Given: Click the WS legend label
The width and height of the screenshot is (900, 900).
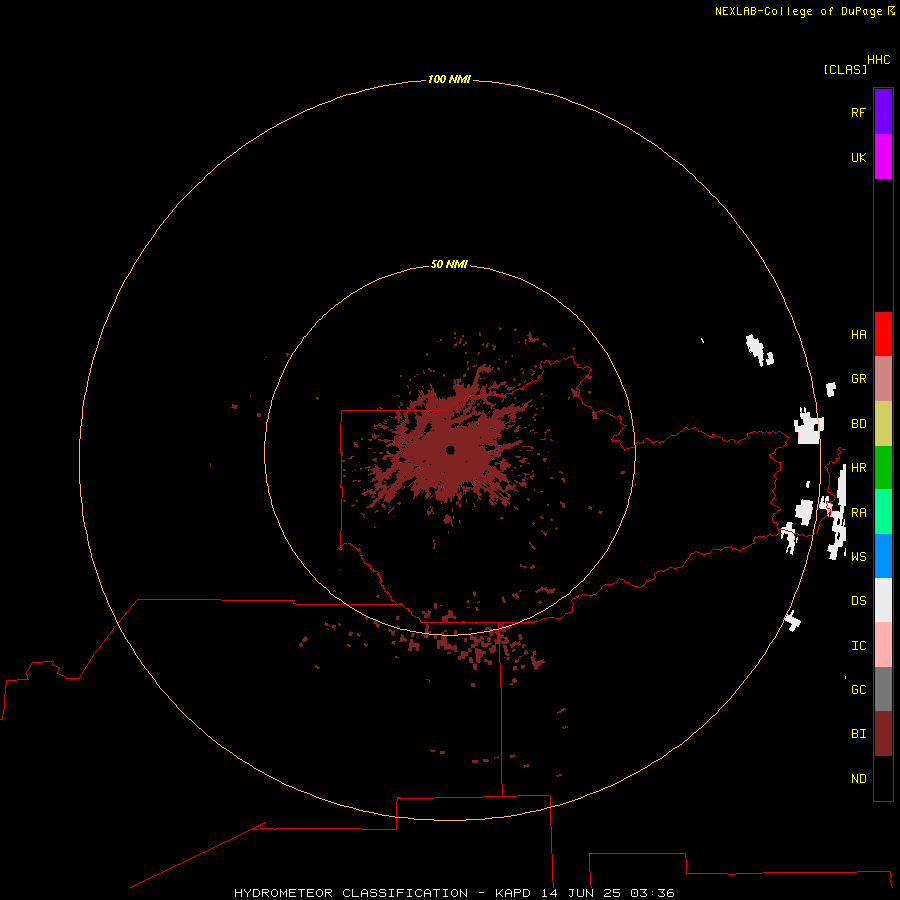Looking at the screenshot, I should [858, 556].
